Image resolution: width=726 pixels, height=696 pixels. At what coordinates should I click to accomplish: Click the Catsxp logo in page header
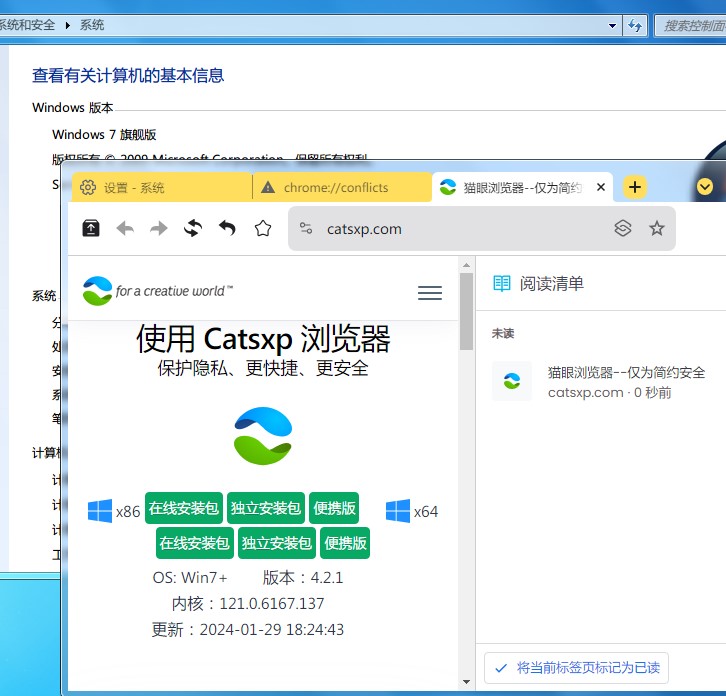[x=157, y=291]
